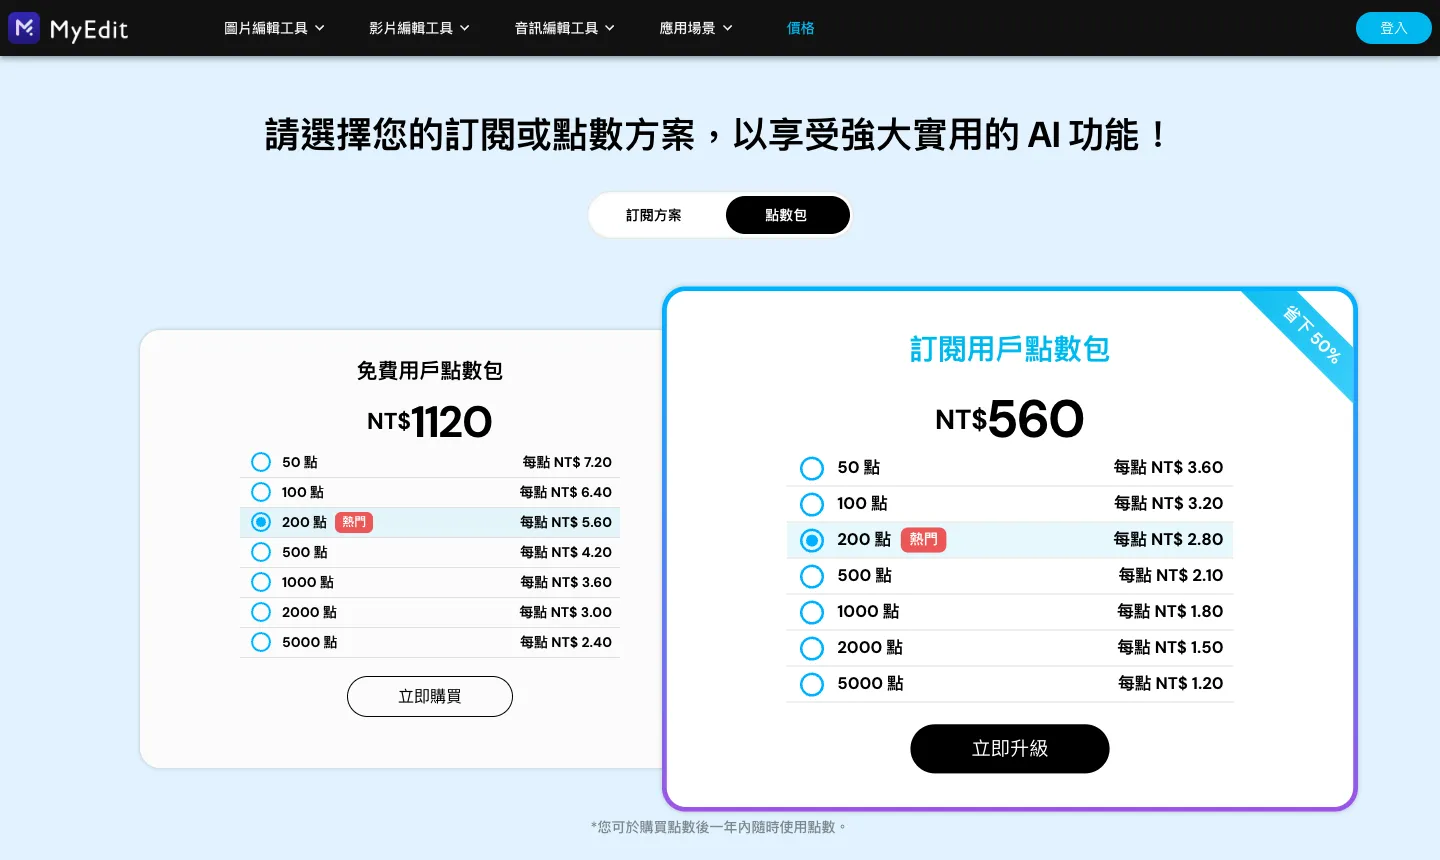
Task: Select 50 點 in the free user pack
Action: (261, 462)
